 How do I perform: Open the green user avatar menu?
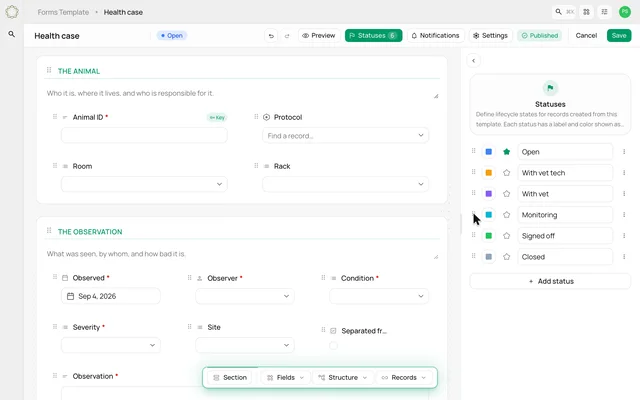pyautogui.click(x=624, y=12)
